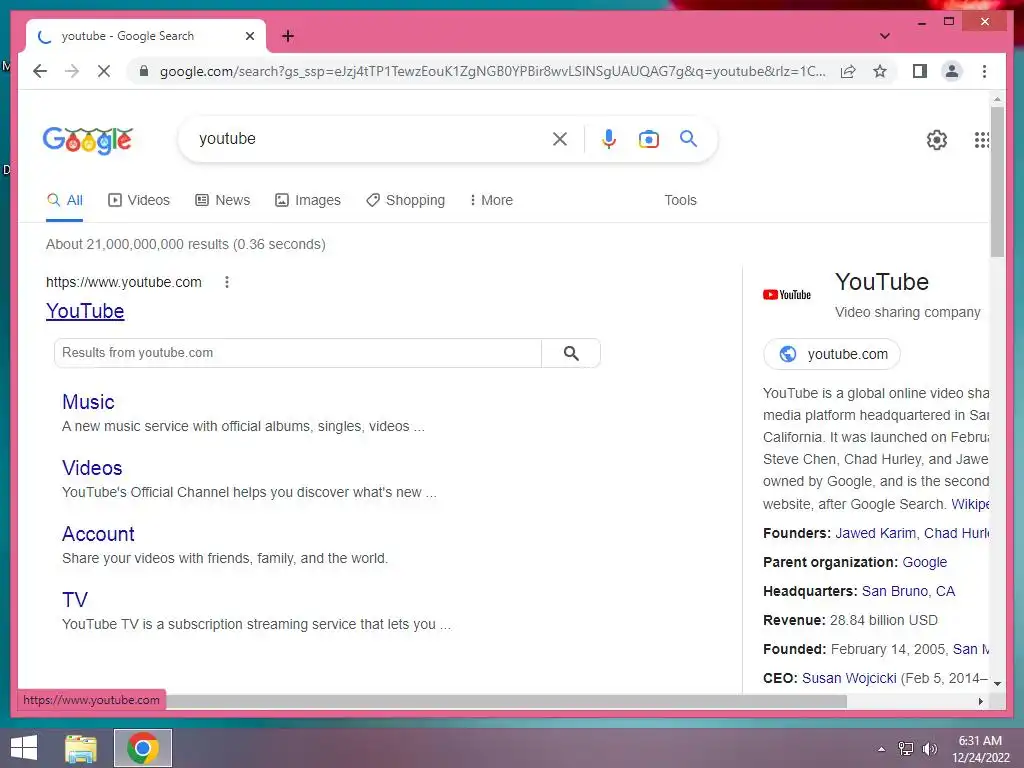Open the Jawed Karim founder link

point(875,533)
